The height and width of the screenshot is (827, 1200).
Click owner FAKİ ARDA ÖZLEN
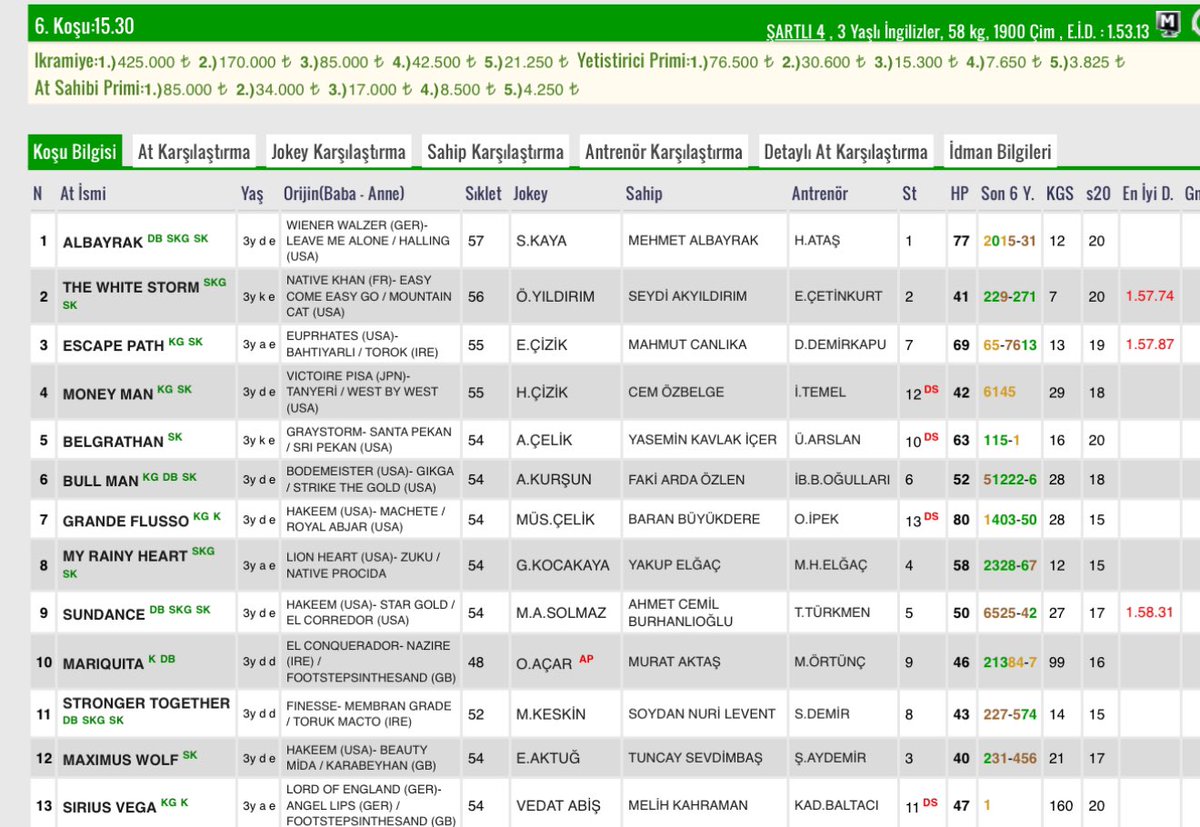pyautogui.click(x=686, y=480)
